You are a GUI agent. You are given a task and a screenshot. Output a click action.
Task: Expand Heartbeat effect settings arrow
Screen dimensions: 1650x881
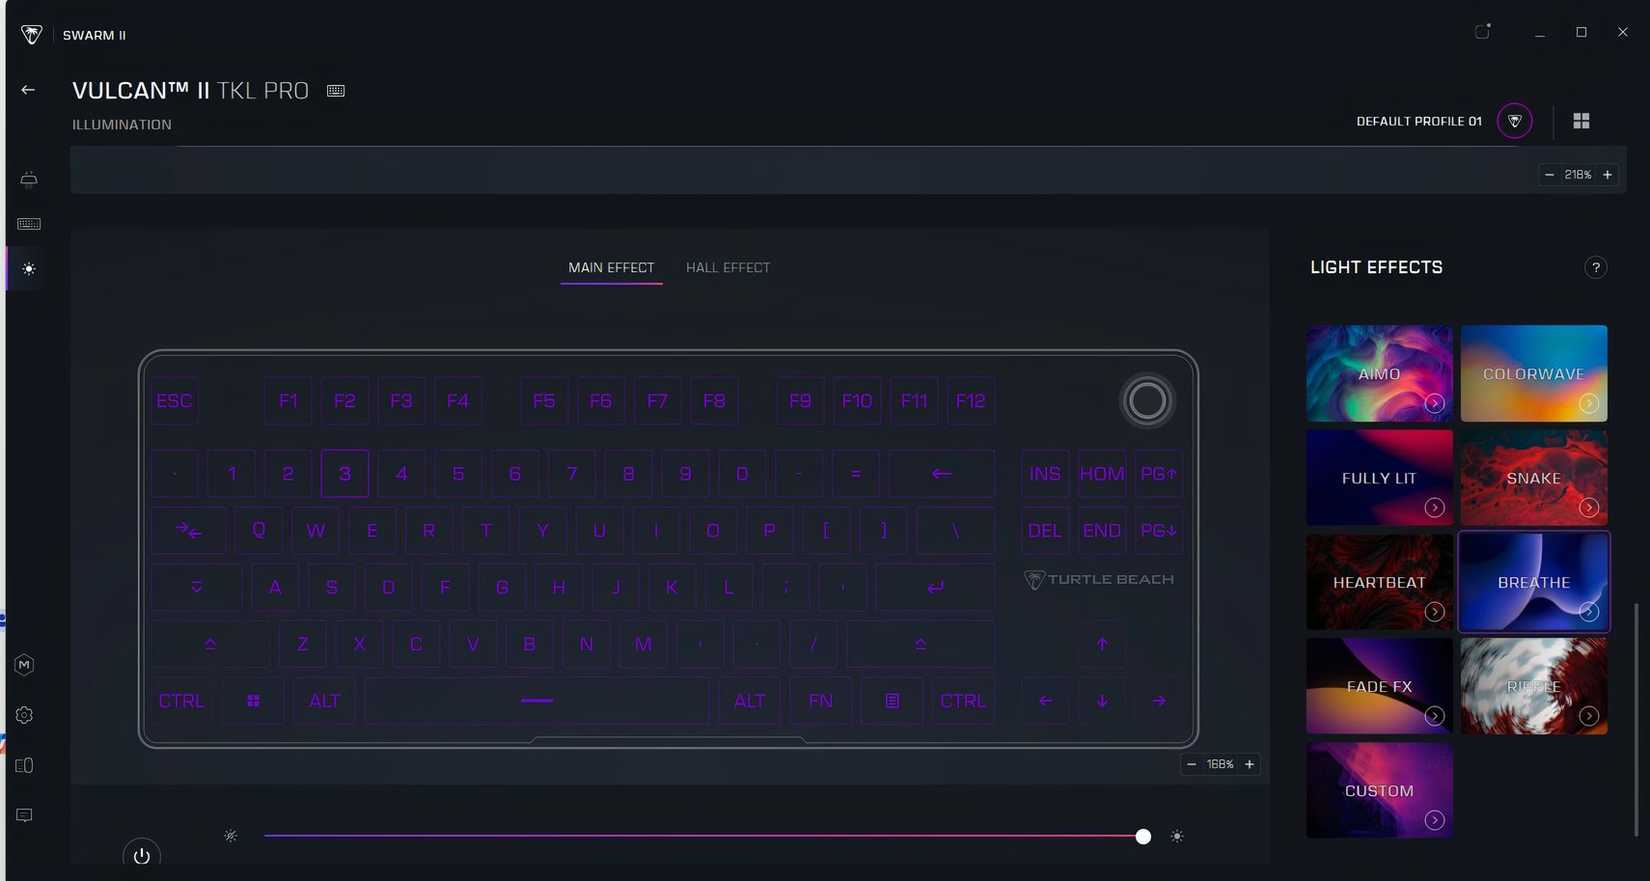(1435, 612)
